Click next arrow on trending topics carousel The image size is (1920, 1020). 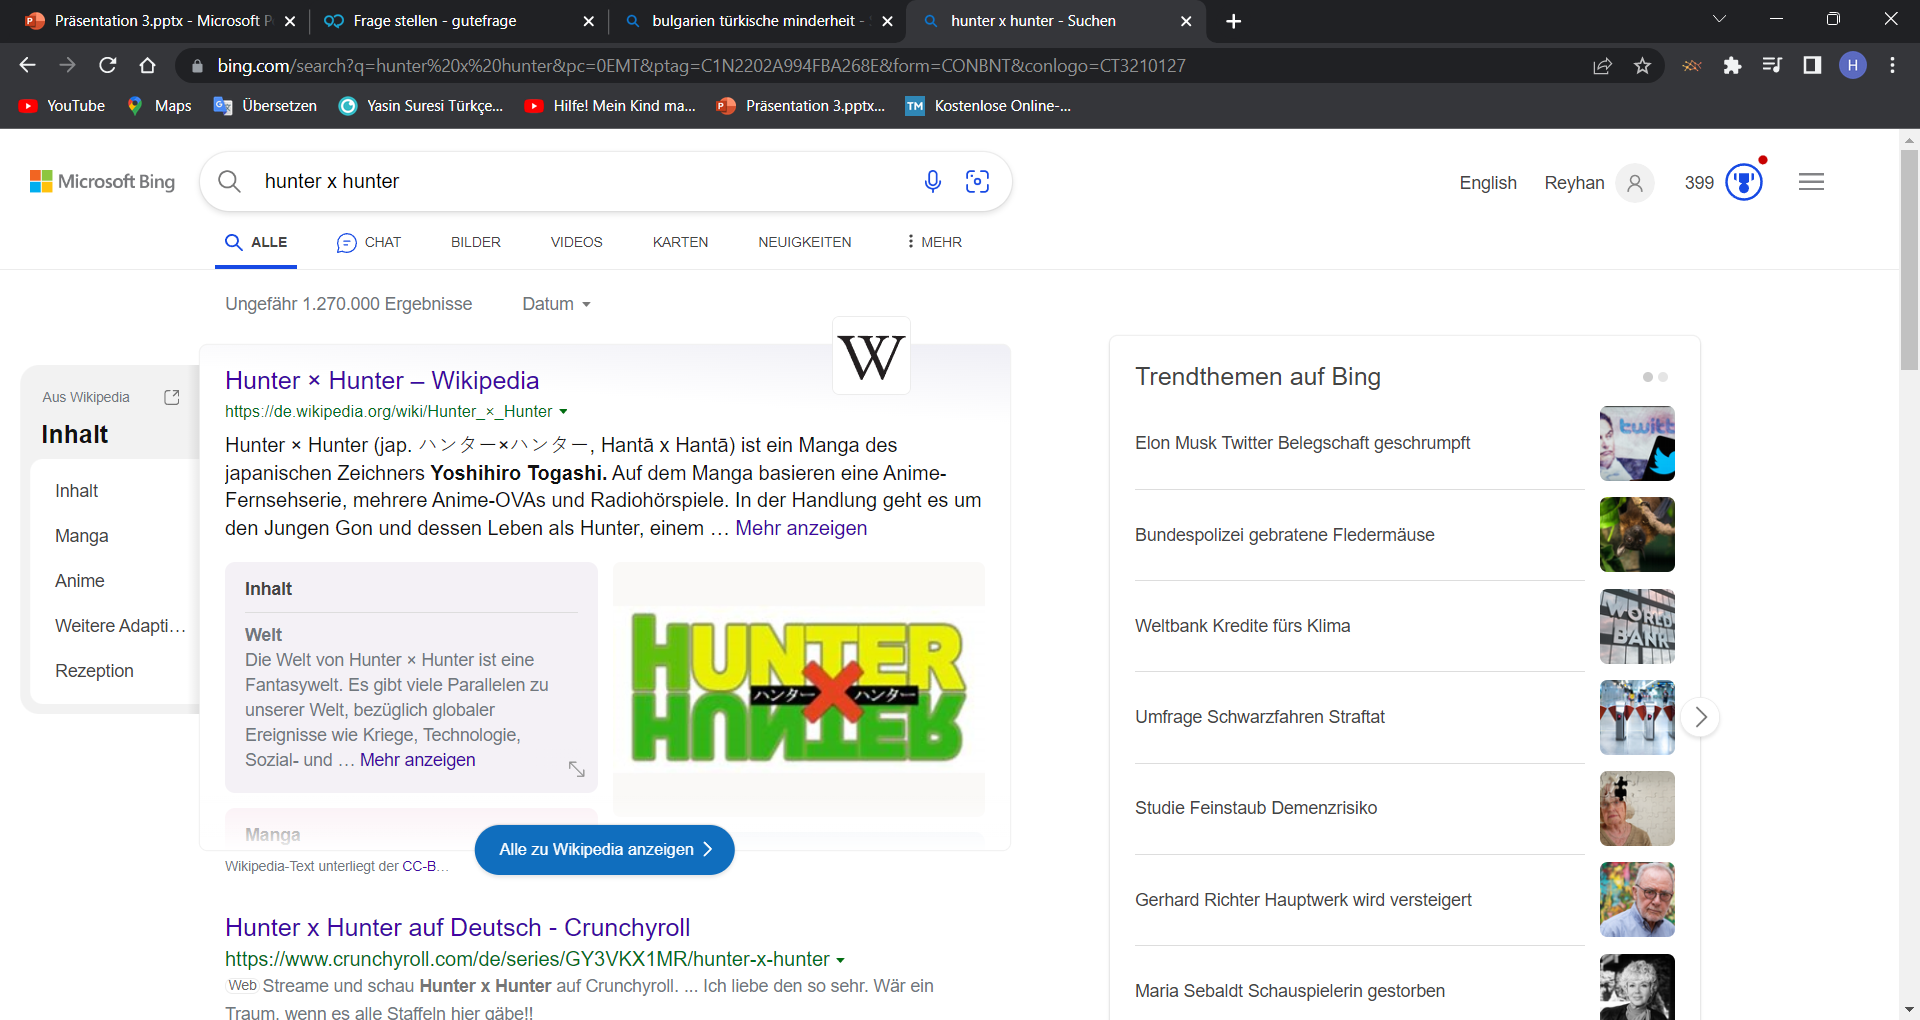[x=1700, y=717]
